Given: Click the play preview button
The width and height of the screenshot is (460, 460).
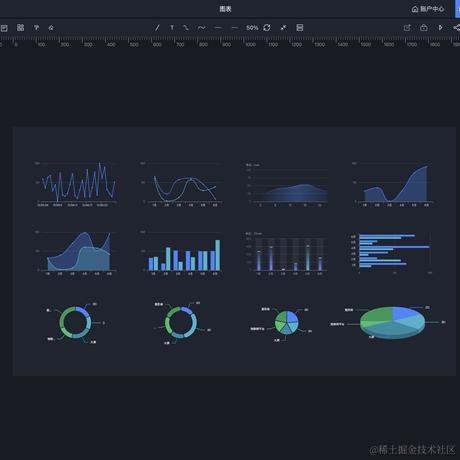Looking at the screenshot, I should pyautogui.click(x=440, y=28).
